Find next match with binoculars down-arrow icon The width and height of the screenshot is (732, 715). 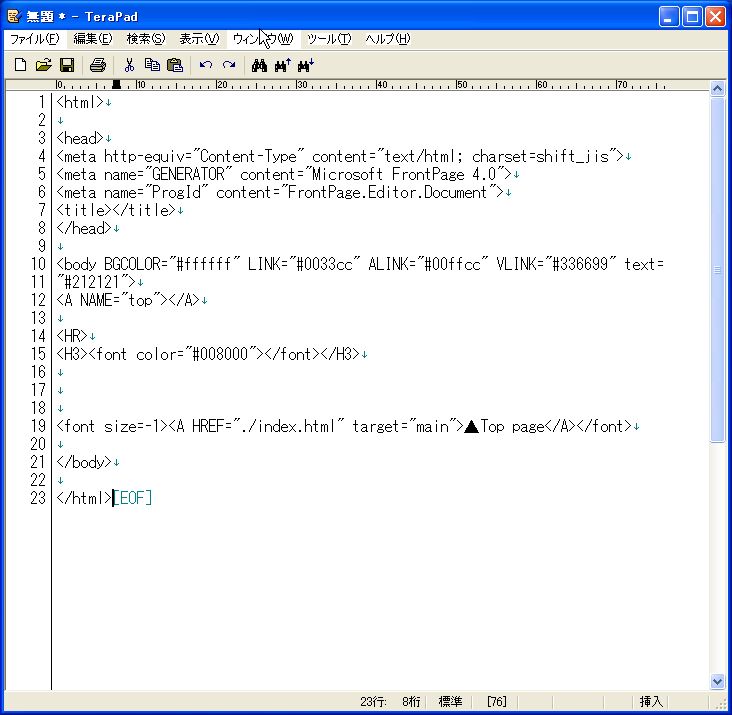click(306, 65)
